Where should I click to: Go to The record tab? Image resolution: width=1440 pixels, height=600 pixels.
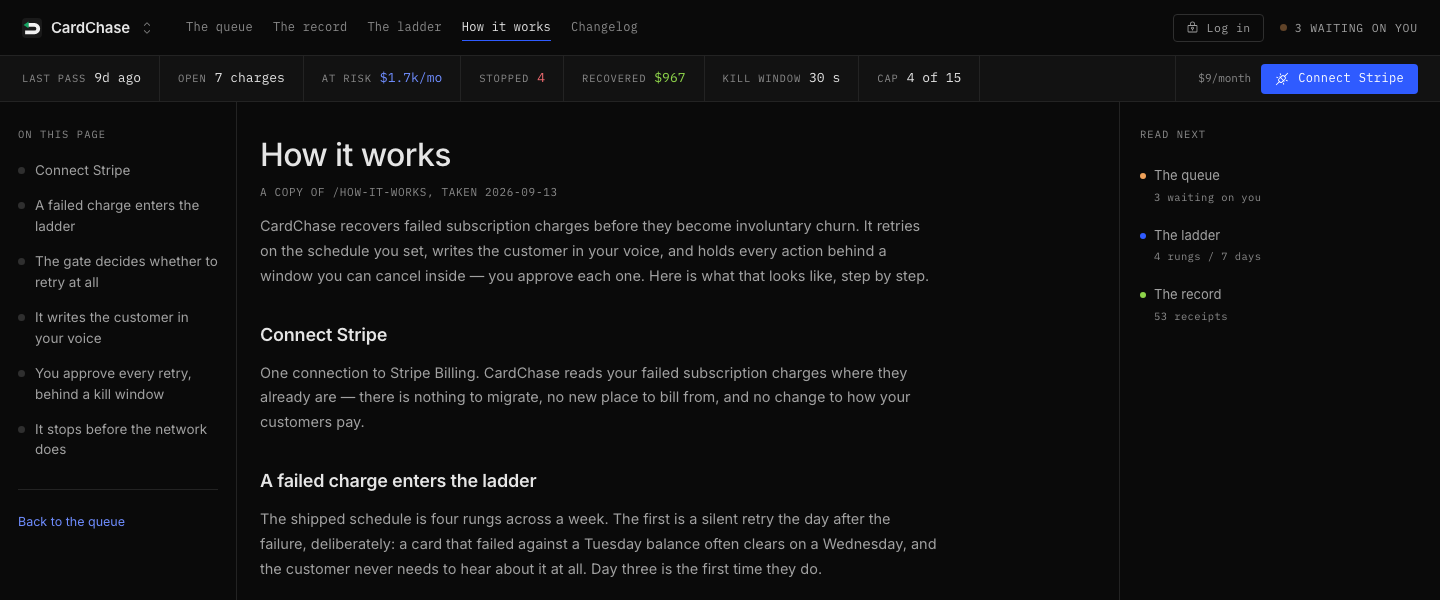[310, 28]
